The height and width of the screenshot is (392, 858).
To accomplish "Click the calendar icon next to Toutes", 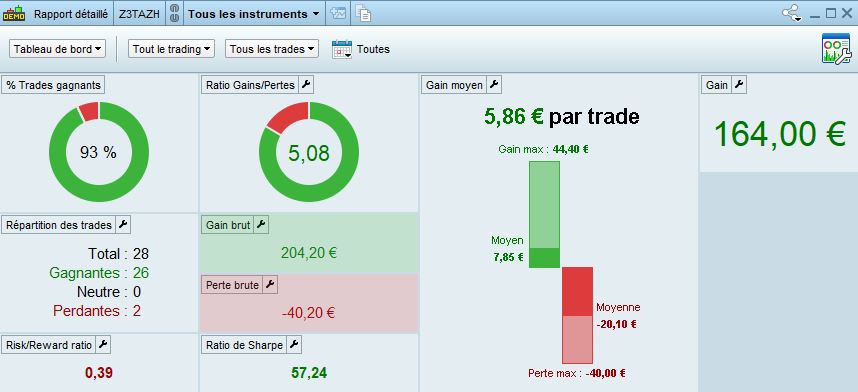I will pos(341,49).
